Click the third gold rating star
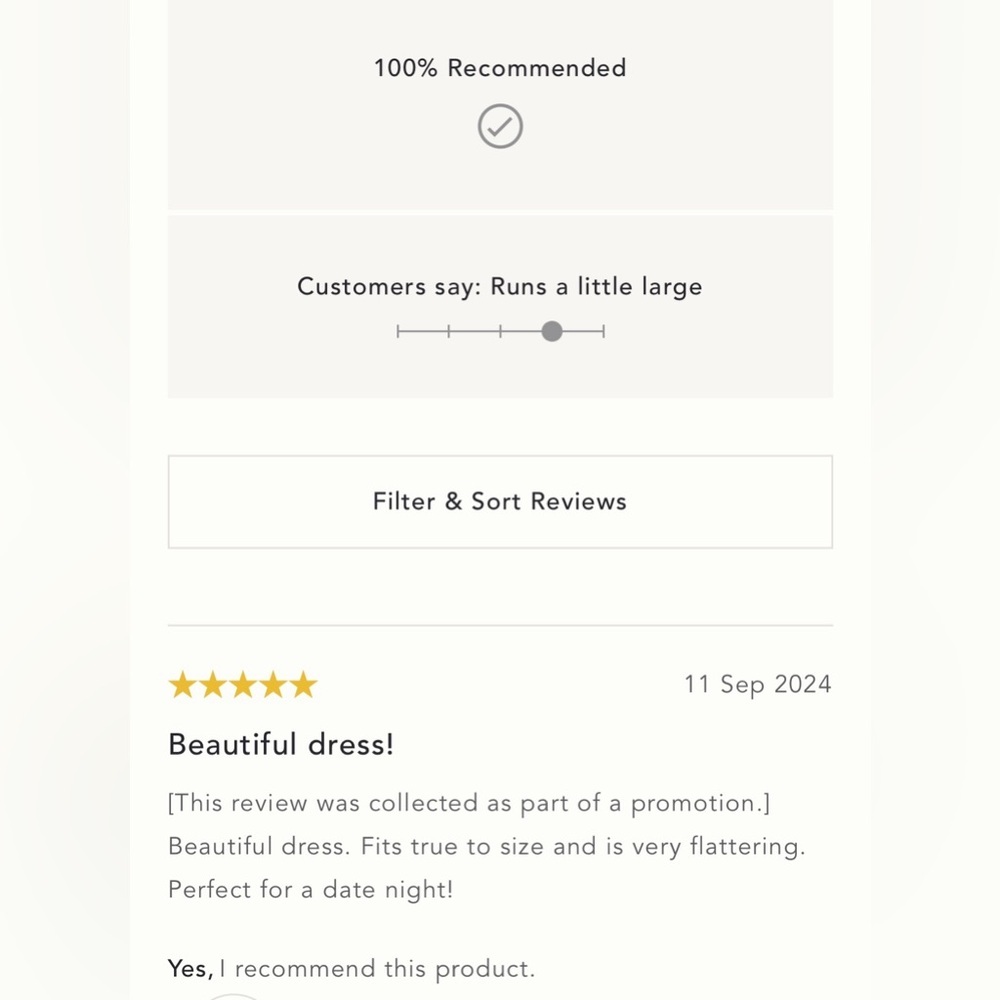Viewport: 1000px width, 1000px height. tap(242, 685)
